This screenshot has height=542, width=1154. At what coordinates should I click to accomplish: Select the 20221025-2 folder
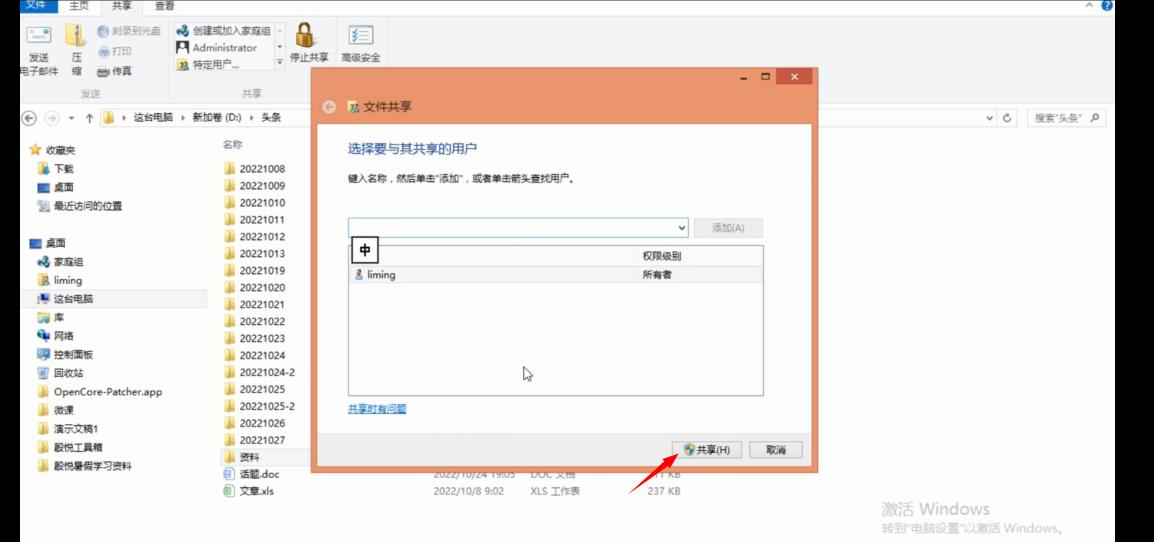(x=259, y=406)
